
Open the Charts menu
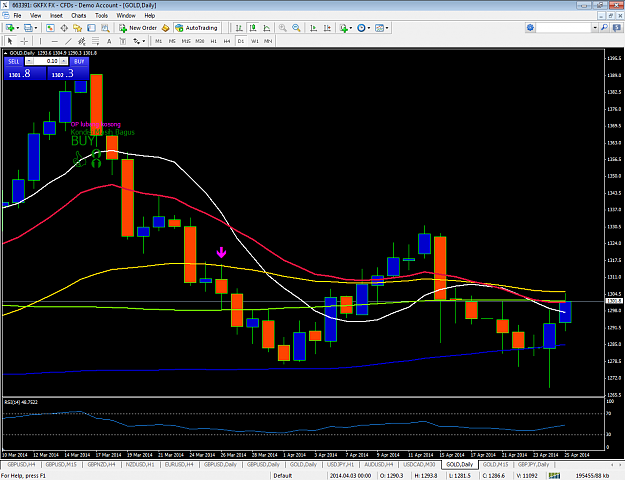(79, 16)
